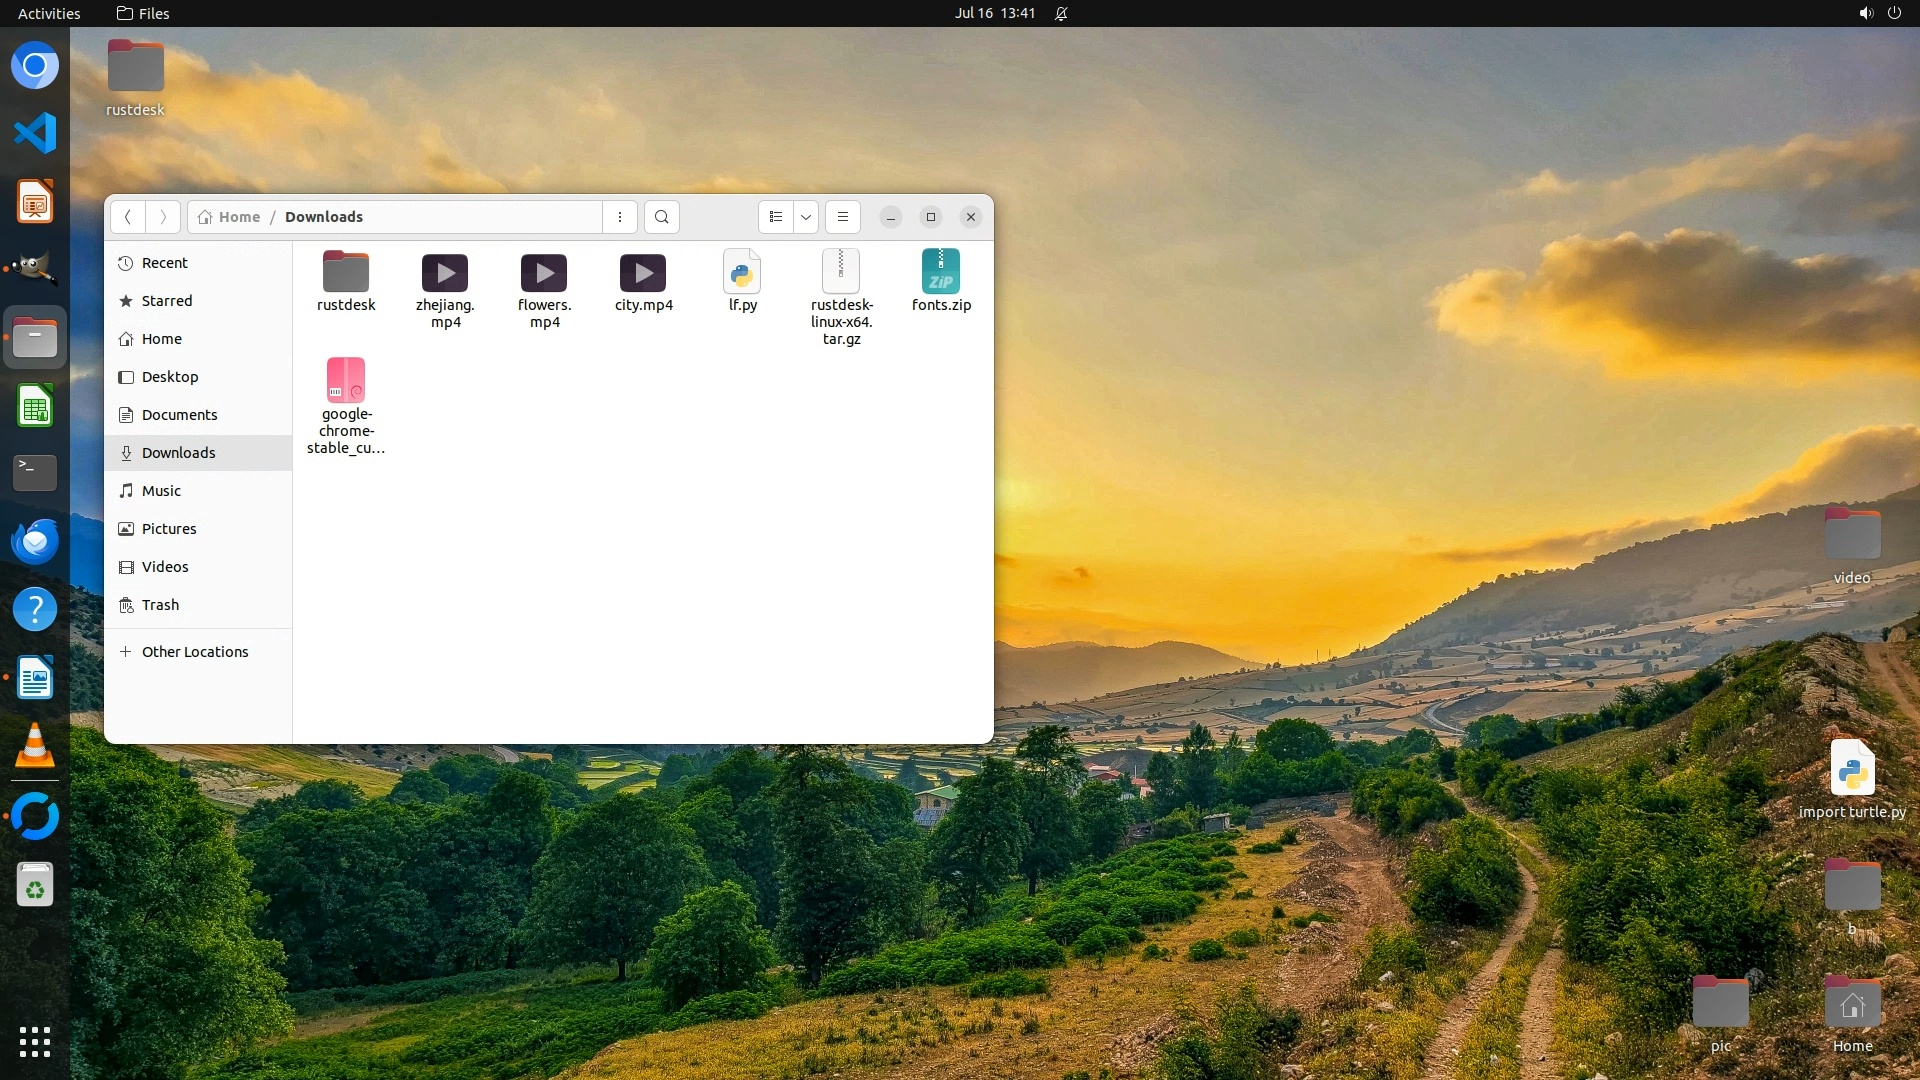The image size is (1920, 1080).
Task: Click the date and time in top bar
Action: [x=994, y=13]
